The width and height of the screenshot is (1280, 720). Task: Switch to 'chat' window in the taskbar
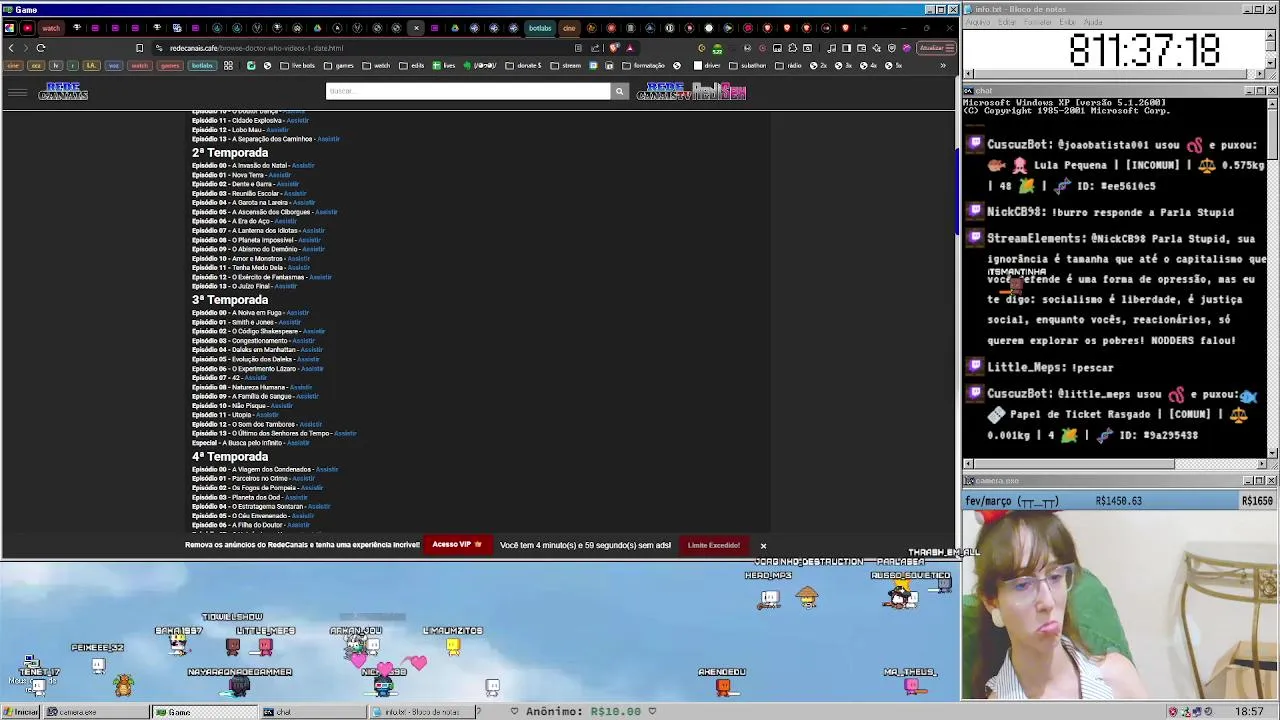pyautogui.click(x=313, y=712)
